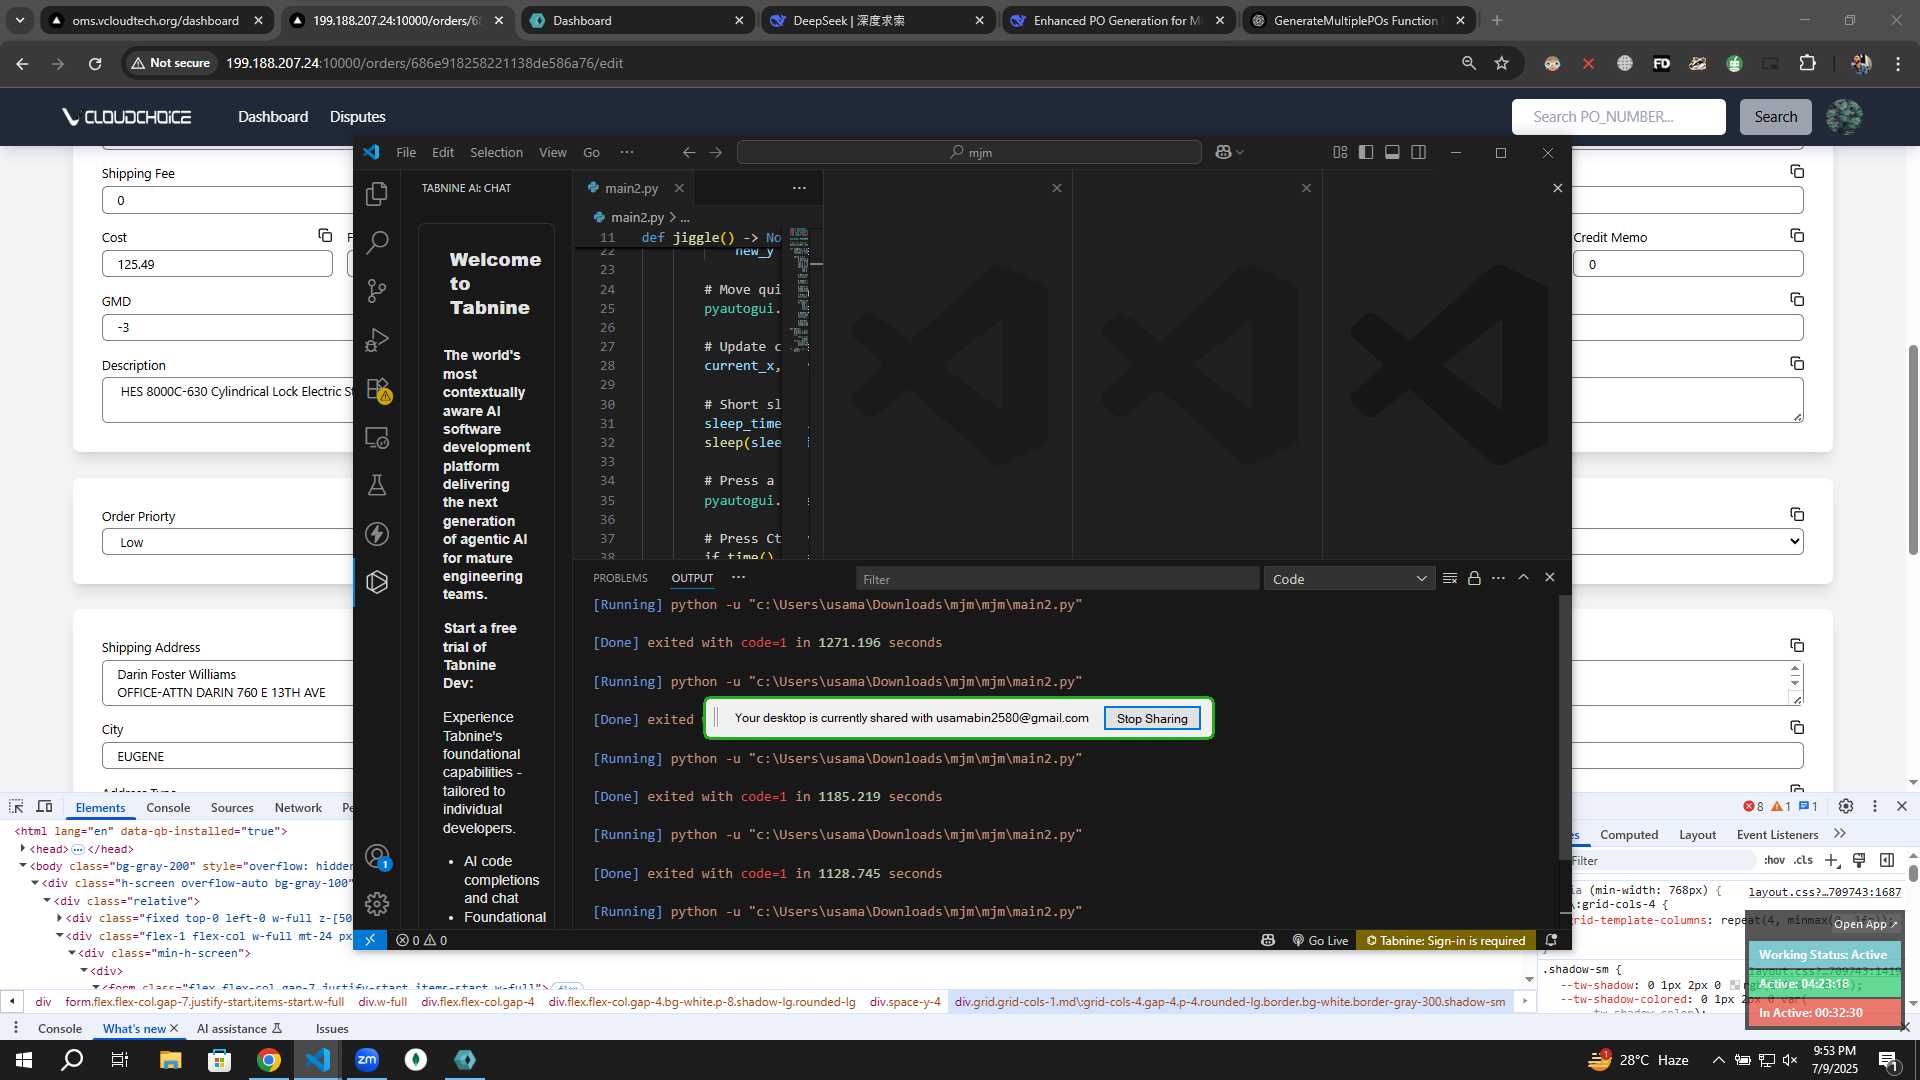Screen dimensions: 1920x1080
Task: Switch to the DevTools Network tab
Action: coord(298,807)
